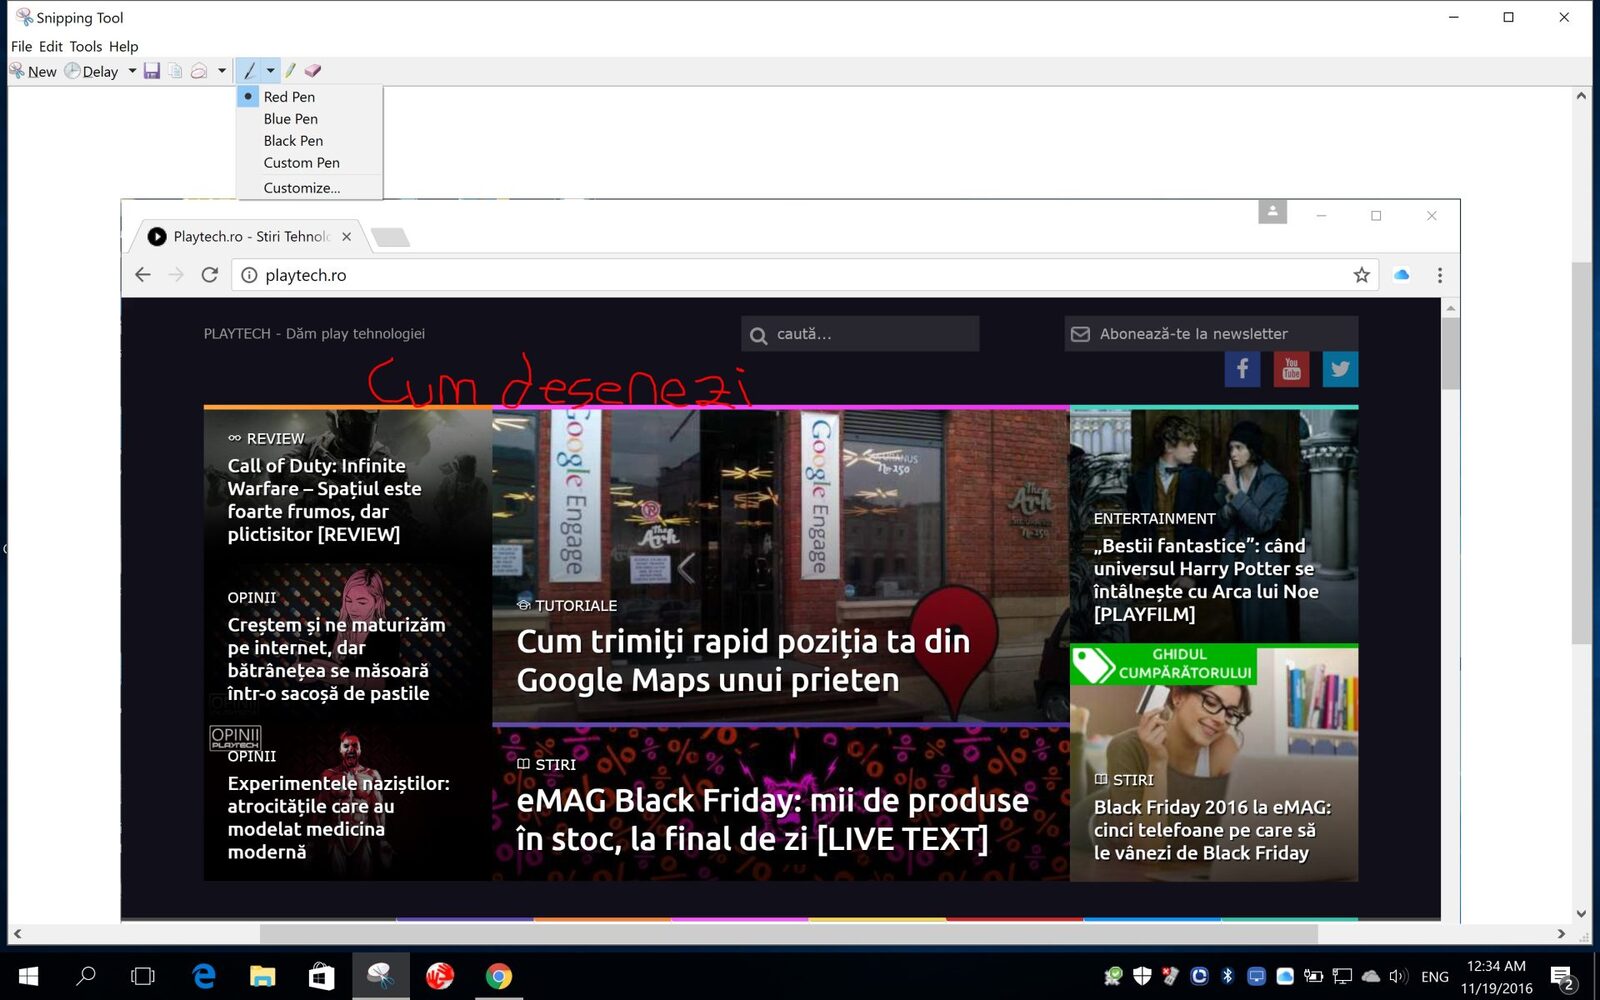Open File Explorer from taskbar
The image size is (1600, 1000).
(262, 976)
